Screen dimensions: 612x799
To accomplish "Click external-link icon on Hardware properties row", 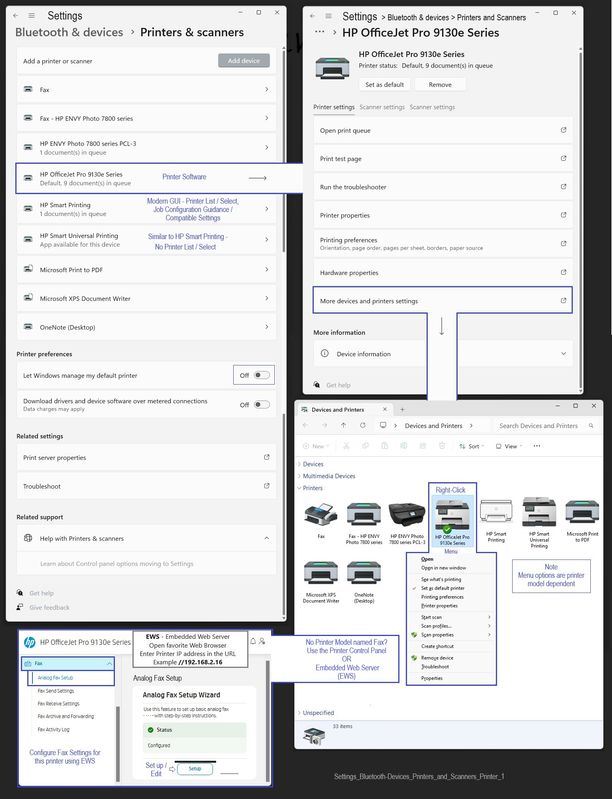I will [x=563, y=272].
